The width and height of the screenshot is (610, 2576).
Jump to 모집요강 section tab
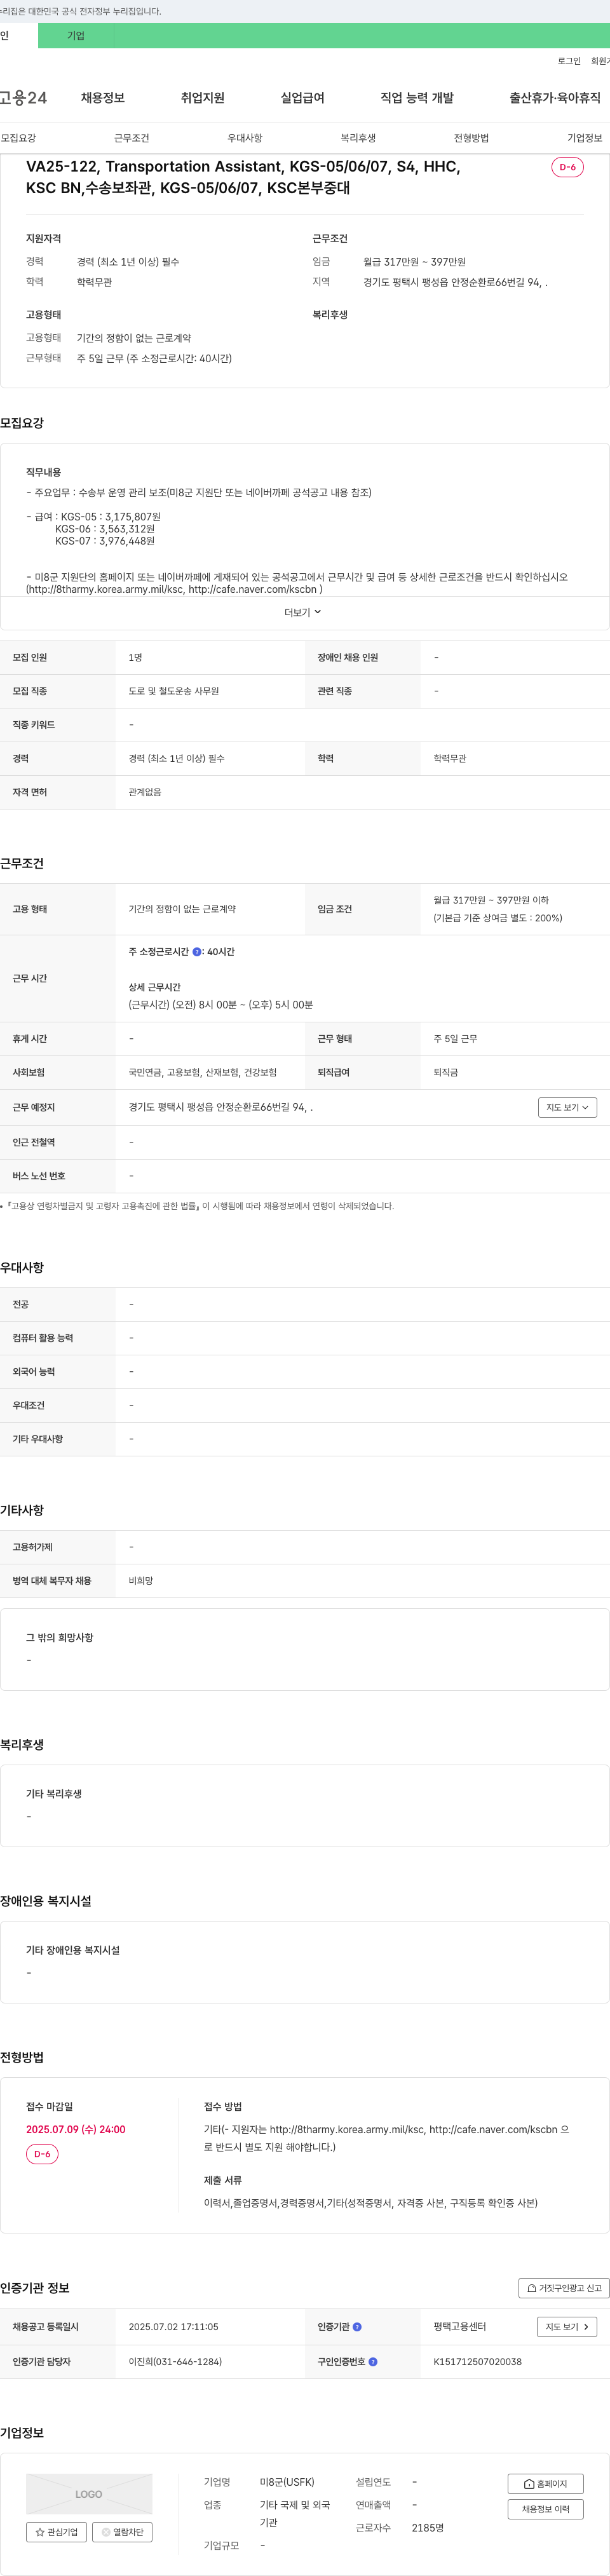click(18, 138)
